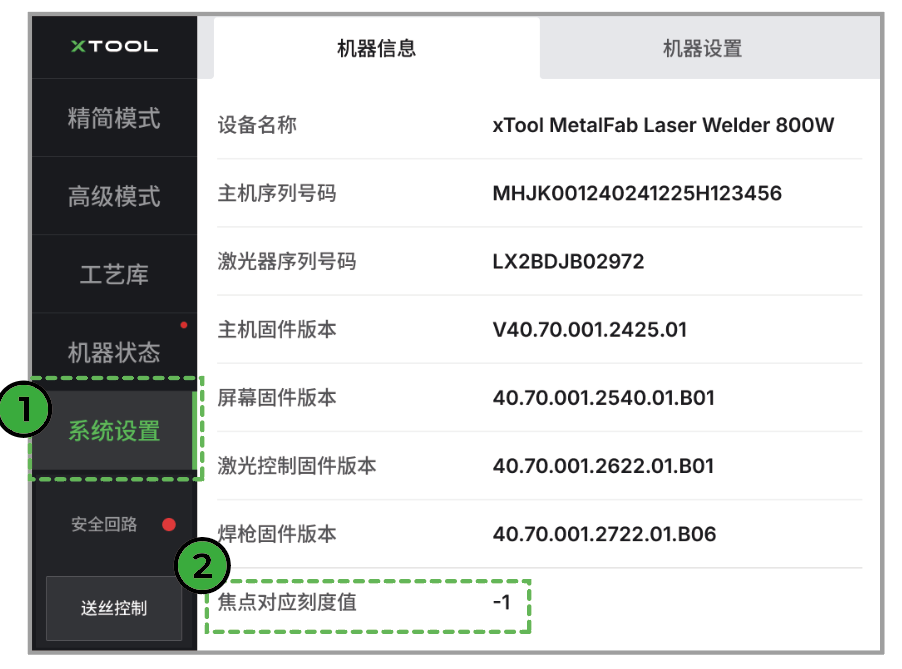Click the red notification dot on 机器状态
Image resolution: width=902 pixels, height=669 pixels.
click(x=183, y=325)
